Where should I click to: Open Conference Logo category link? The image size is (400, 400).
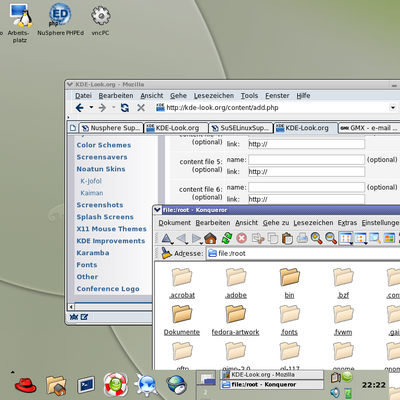pyautogui.click(x=108, y=289)
